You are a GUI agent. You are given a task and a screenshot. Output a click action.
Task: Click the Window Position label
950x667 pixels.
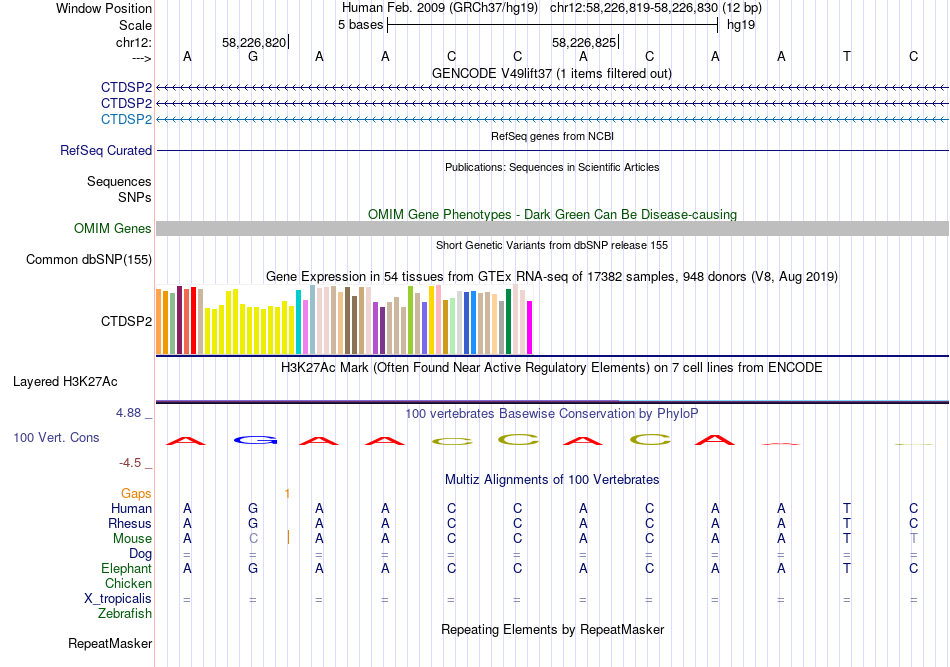[x=104, y=8]
